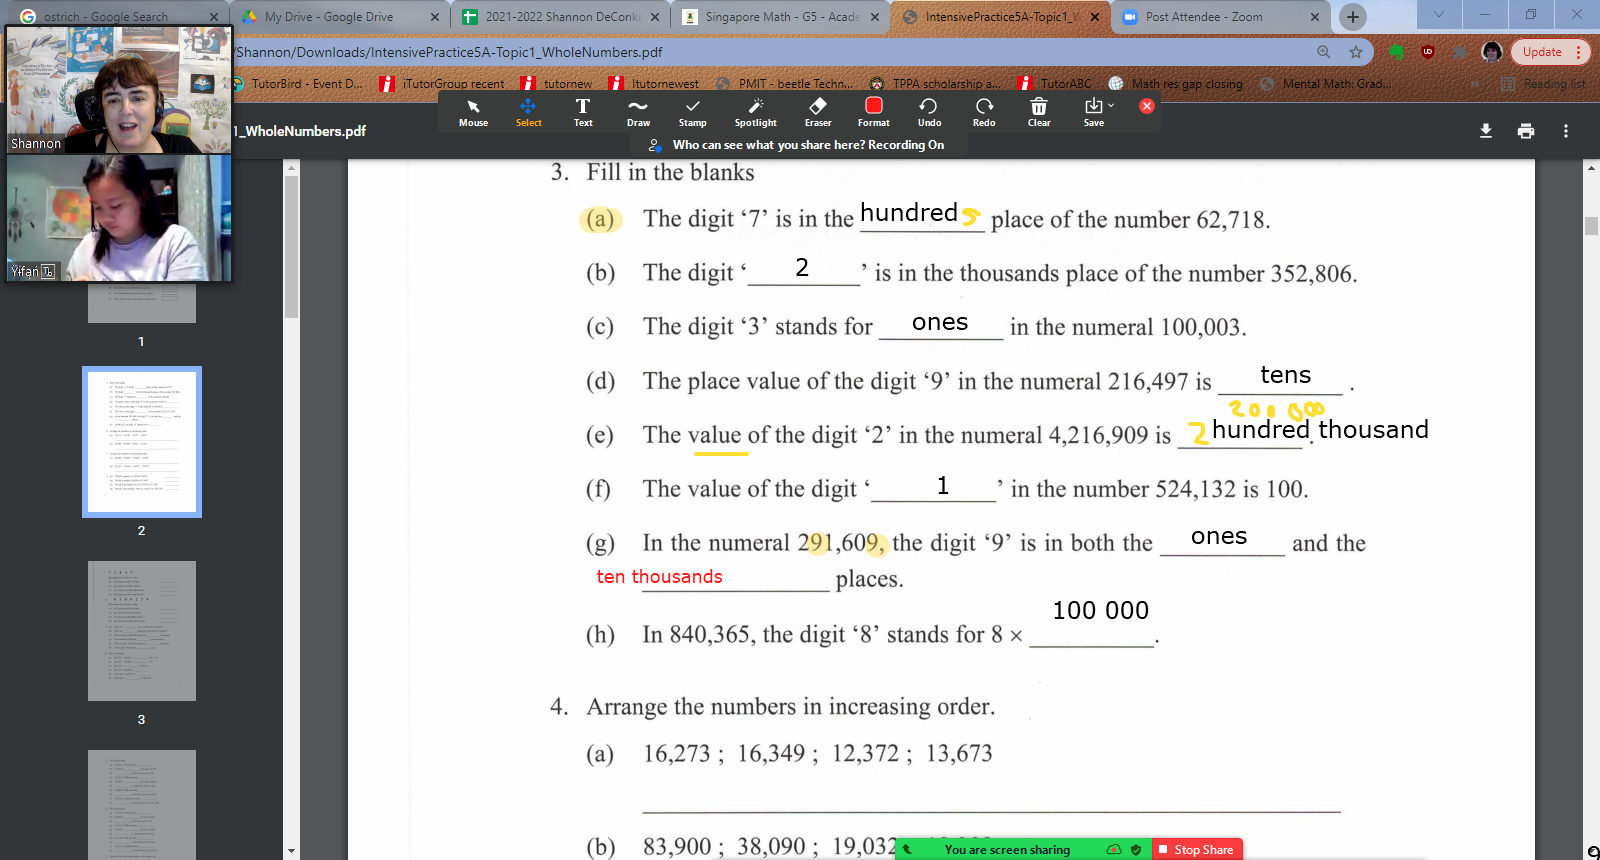The width and height of the screenshot is (1600, 860).
Task: Click the red 'ten thousands' answer text
Action: [659, 577]
